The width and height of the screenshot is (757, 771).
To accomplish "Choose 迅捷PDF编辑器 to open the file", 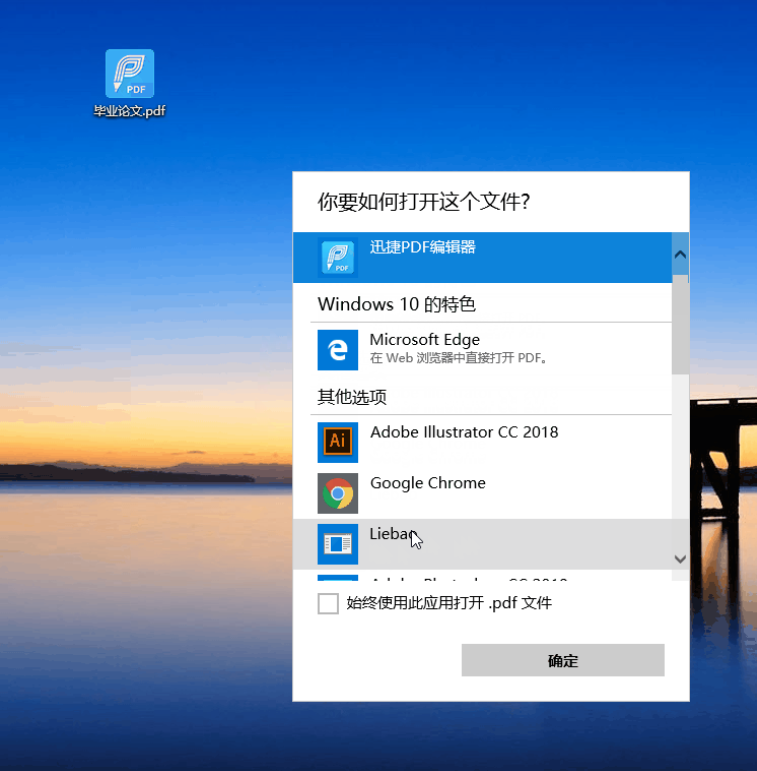I will click(x=482, y=258).
